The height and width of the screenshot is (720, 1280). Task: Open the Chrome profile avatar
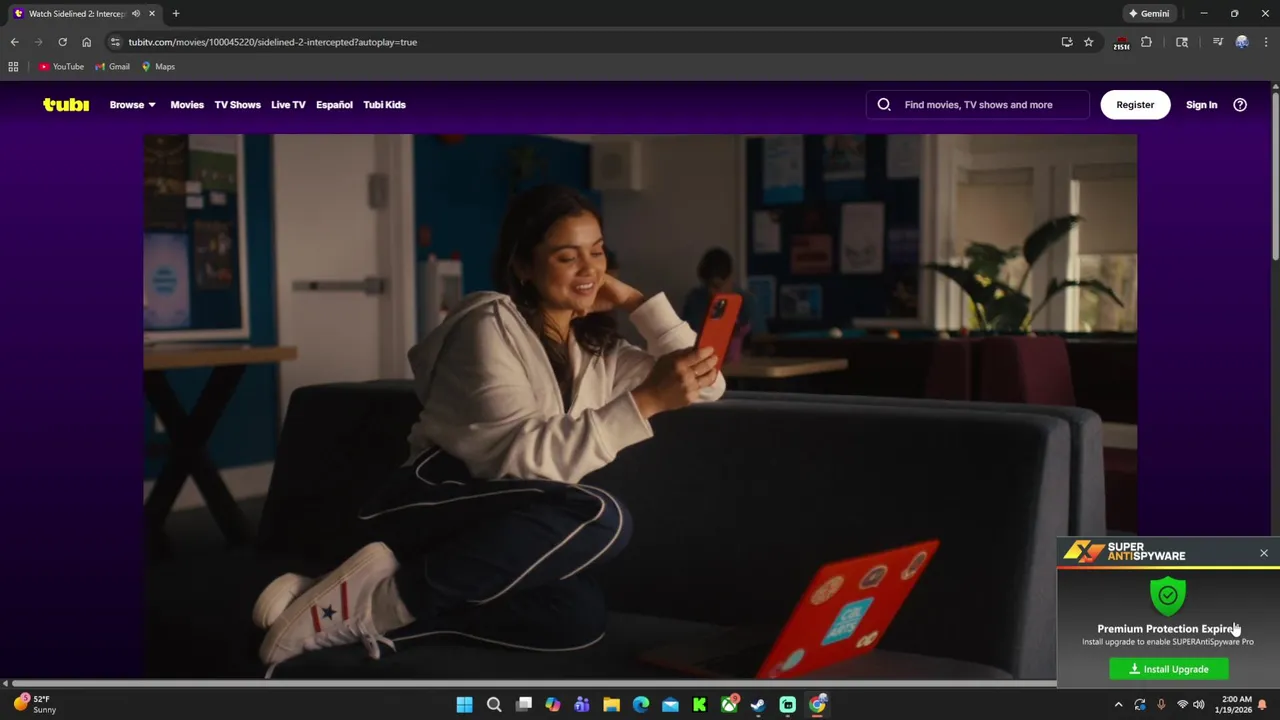tap(1242, 42)
